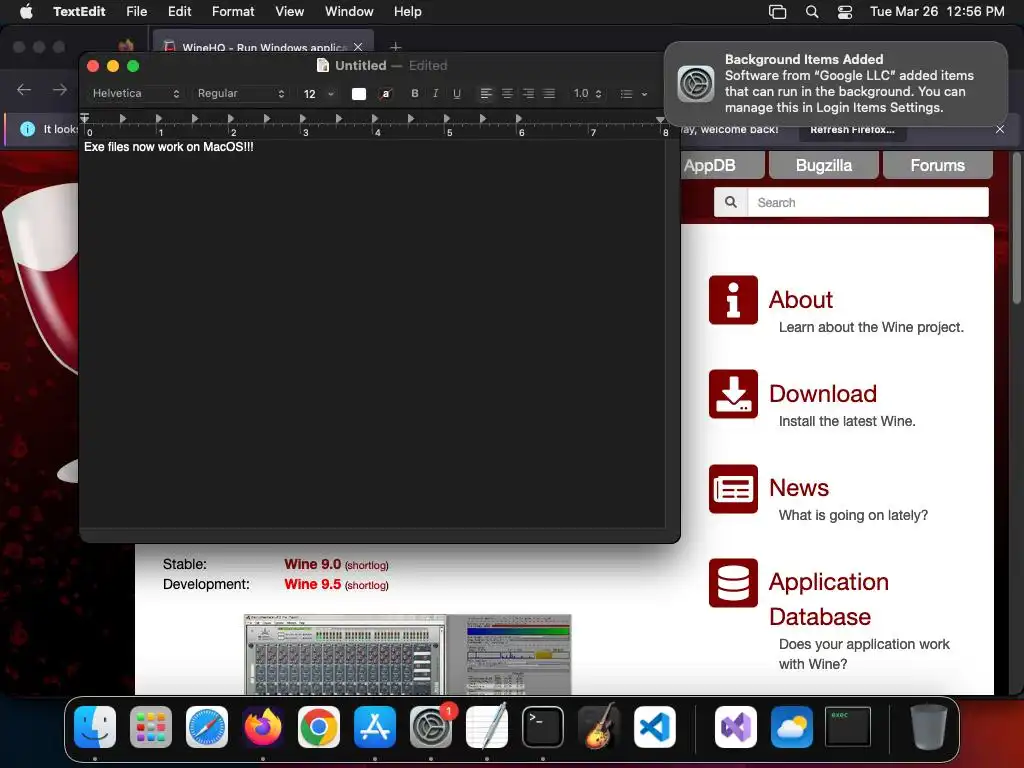
Task: Open Terminal from the Dock
Action: coord(543,727)
